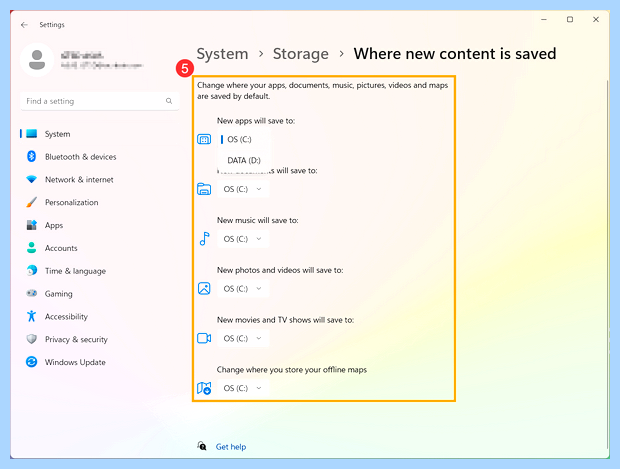Click the Accessibility figure icon
Image resolution: width=620 pixels, height=469 pixels.
(x=32, y=316)
